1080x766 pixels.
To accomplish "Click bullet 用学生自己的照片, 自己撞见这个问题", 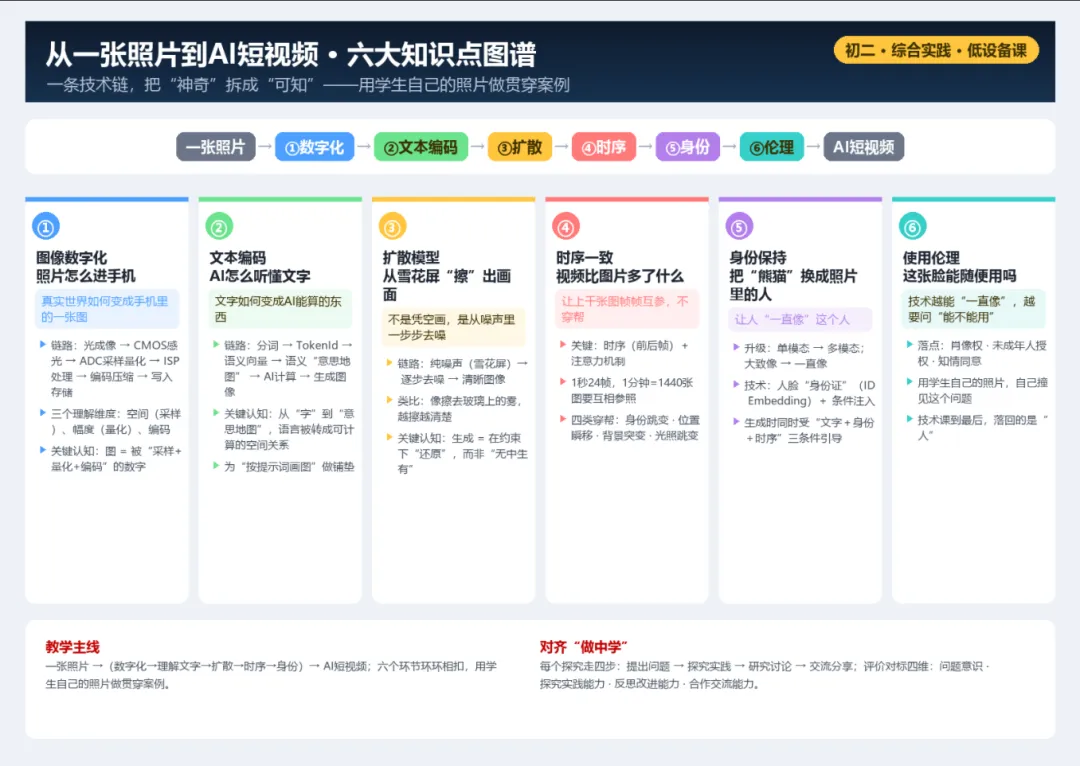I will coord(982,390).
